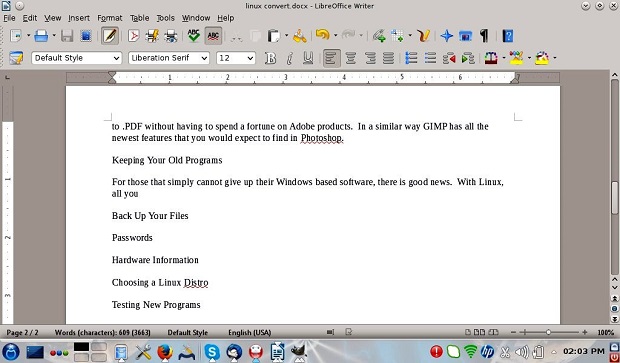The width and height of the screenshot is (620, 363).
Task: Open the Gallery icon
Action: 465,36
